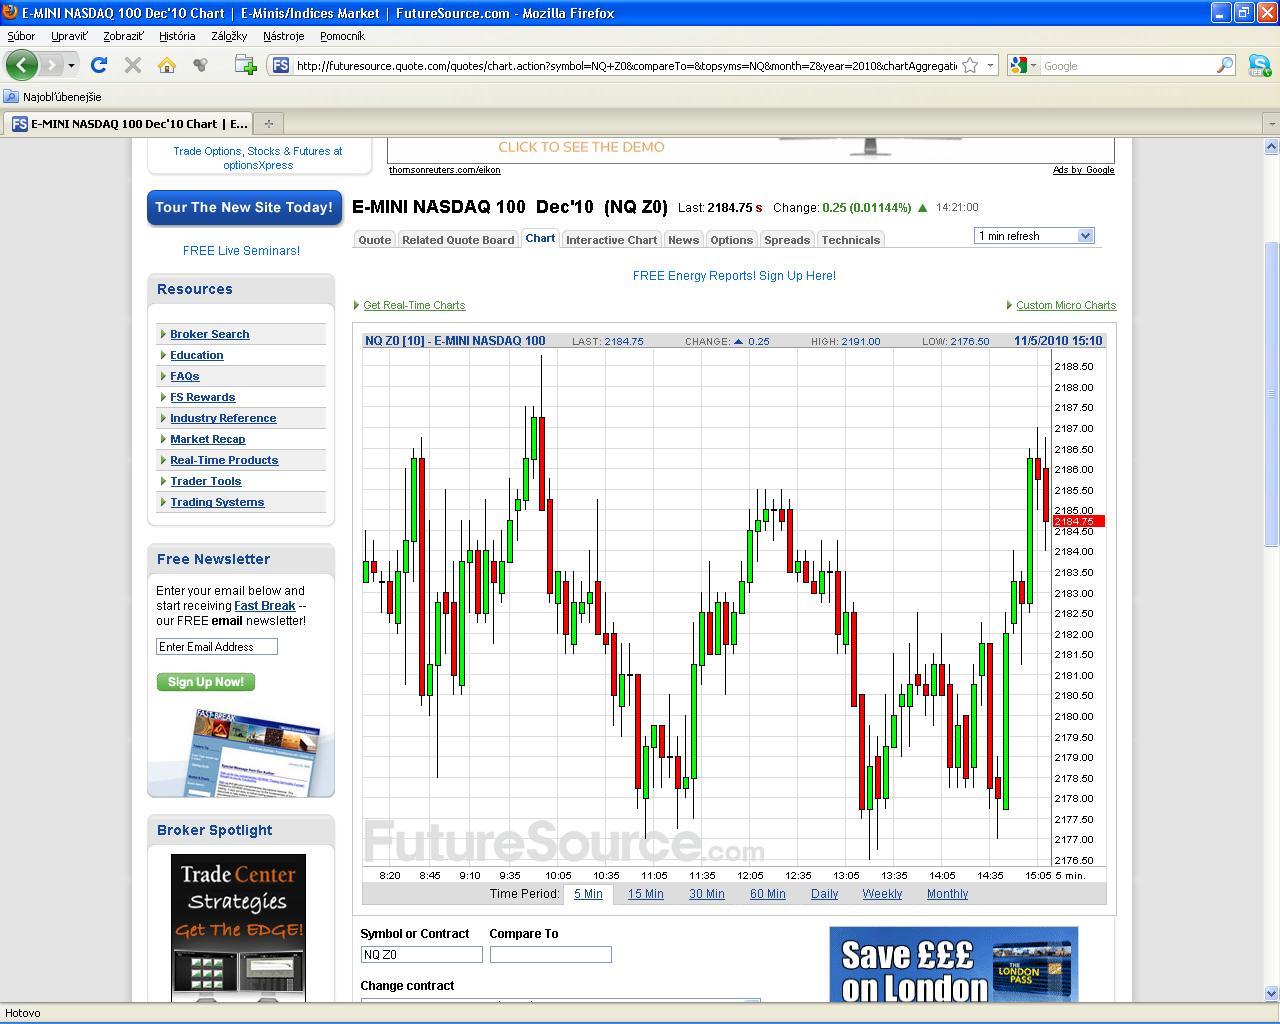The height and width of the screenshot is (1024, 1280).
Task: Select the Daily chart period
Action: 825,894
